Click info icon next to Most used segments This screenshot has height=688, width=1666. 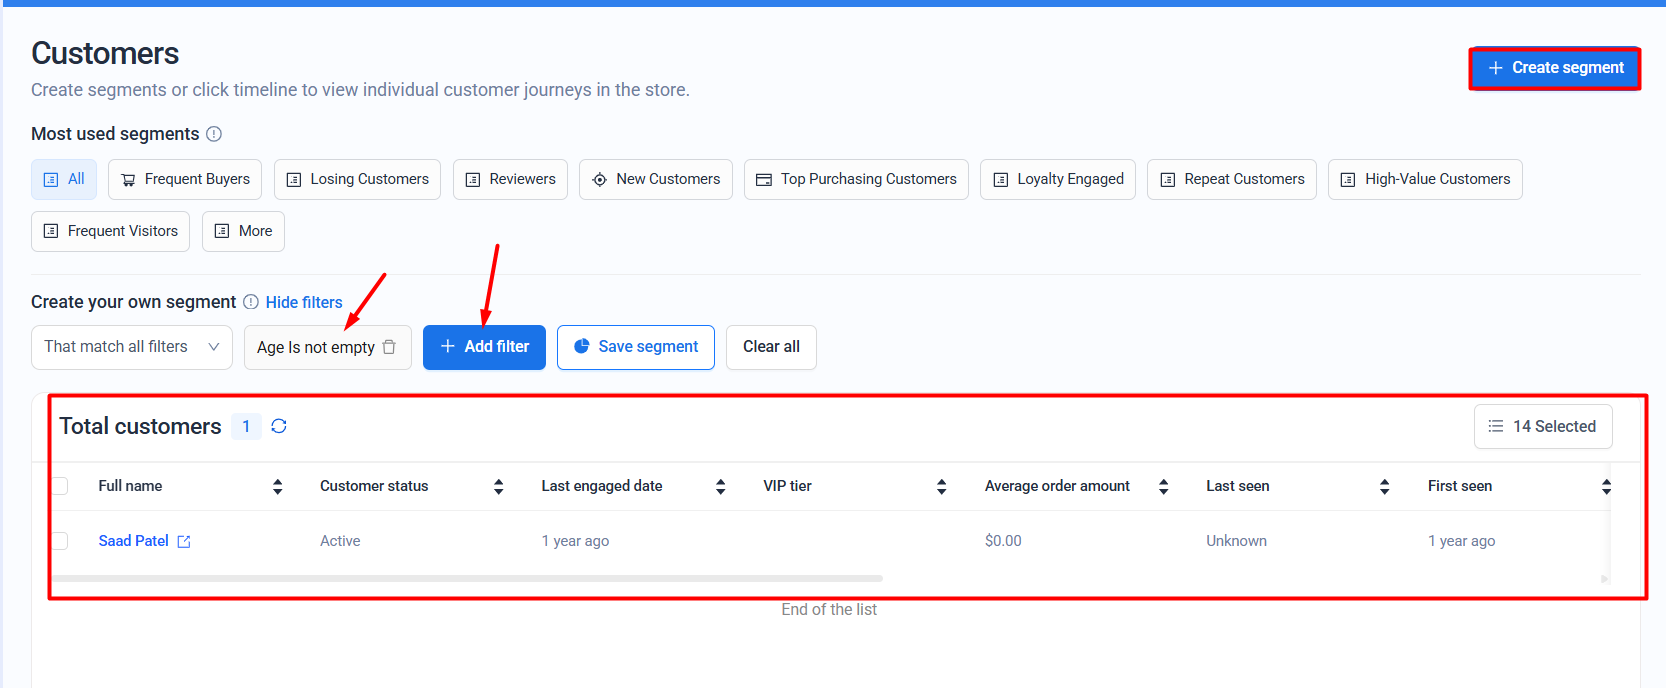214,134
